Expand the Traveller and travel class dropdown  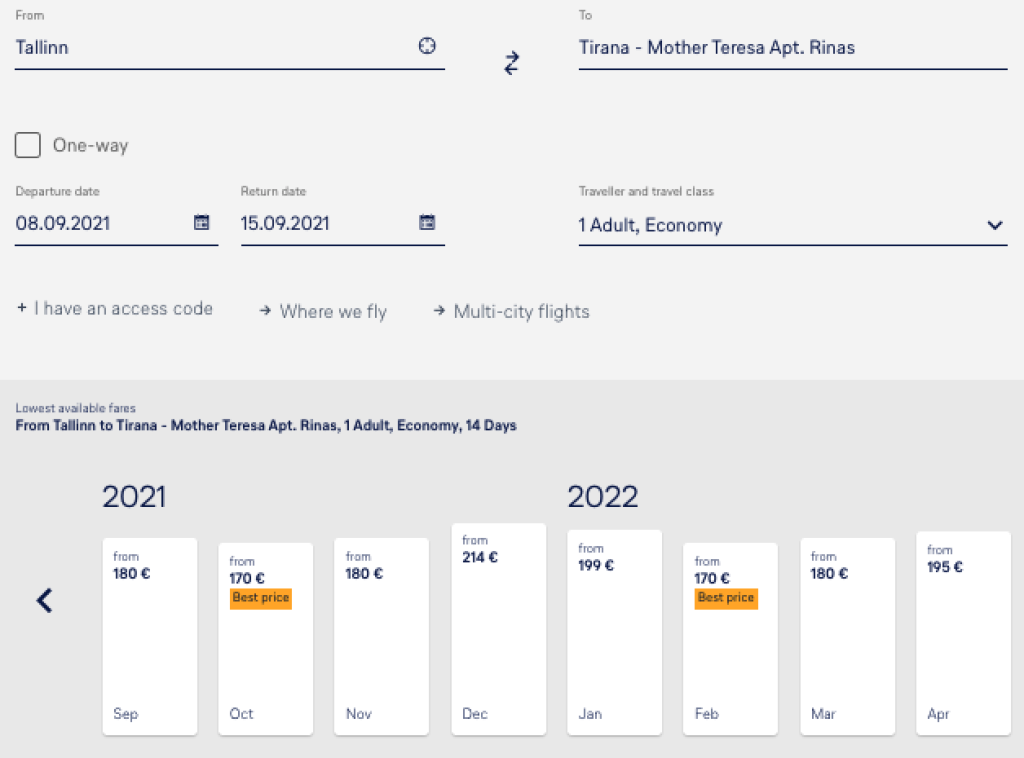[994, 225]
